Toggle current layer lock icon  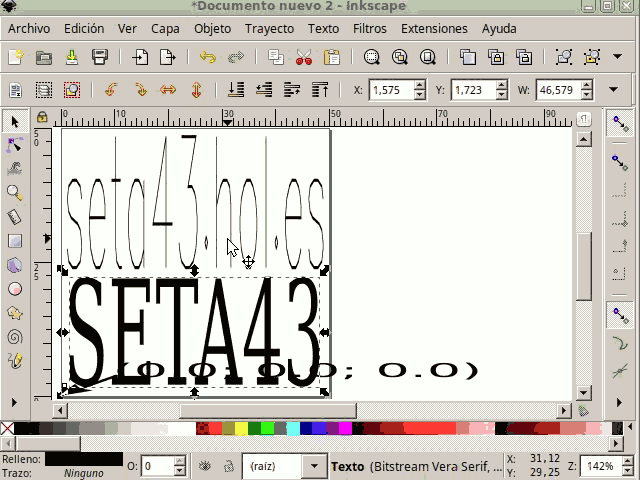[227, 466]
